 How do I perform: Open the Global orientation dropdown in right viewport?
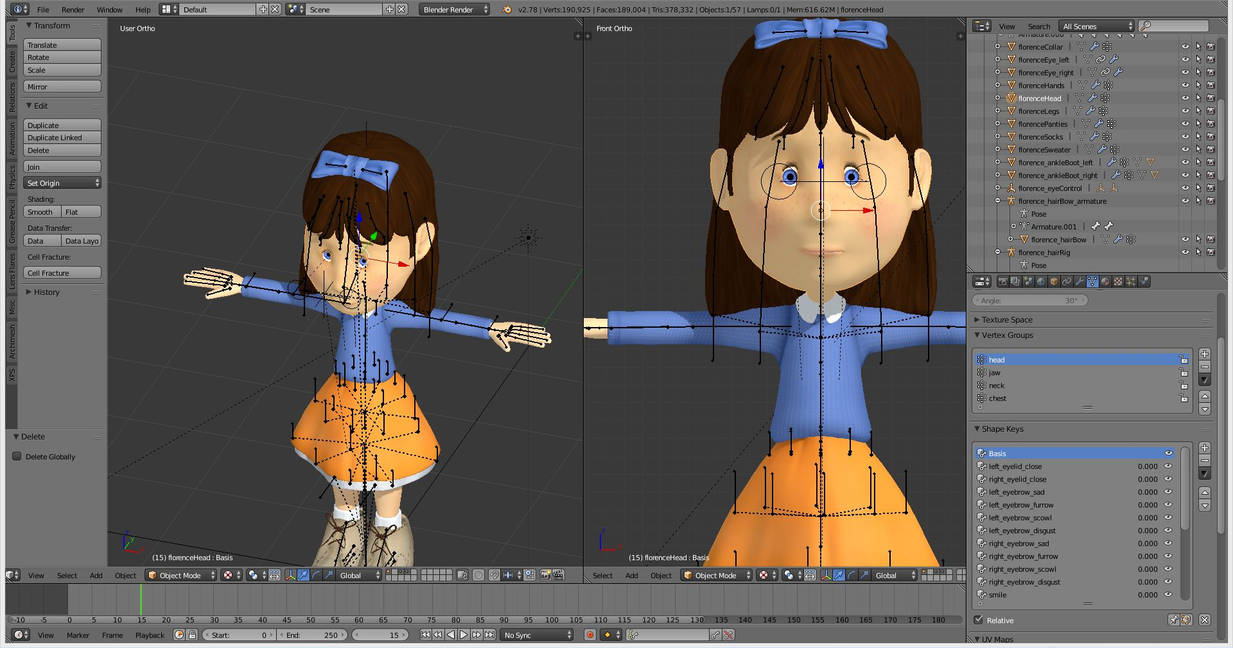[x=895, y=575]
